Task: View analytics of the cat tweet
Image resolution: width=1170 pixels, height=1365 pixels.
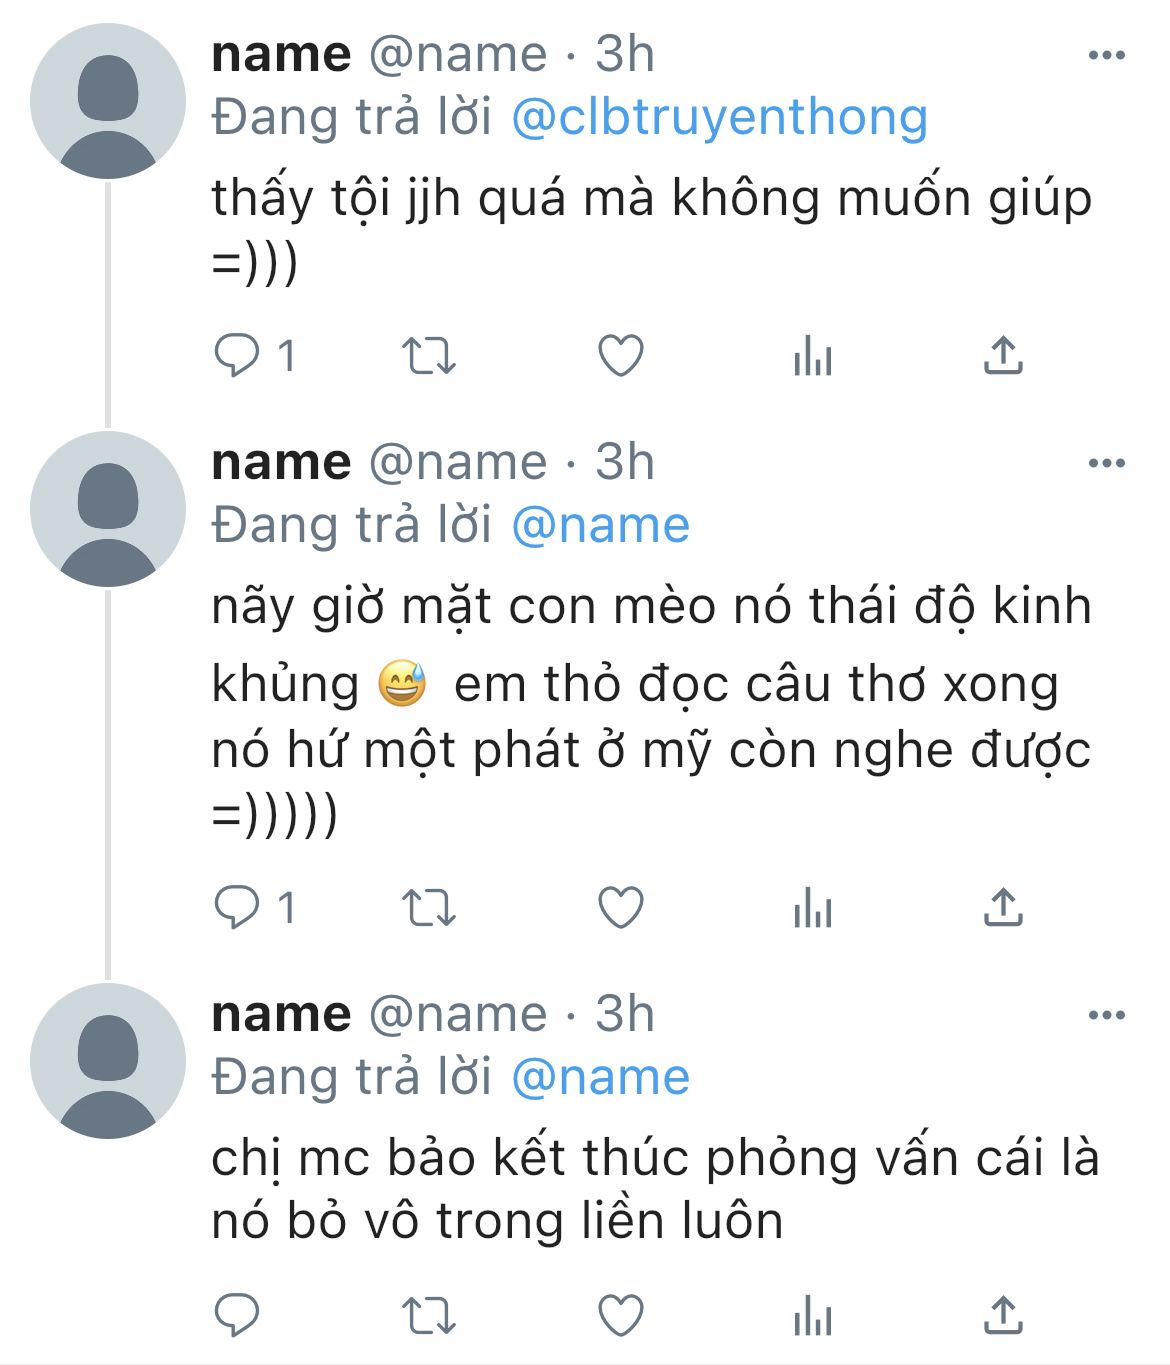Action: tap(812, 907)
